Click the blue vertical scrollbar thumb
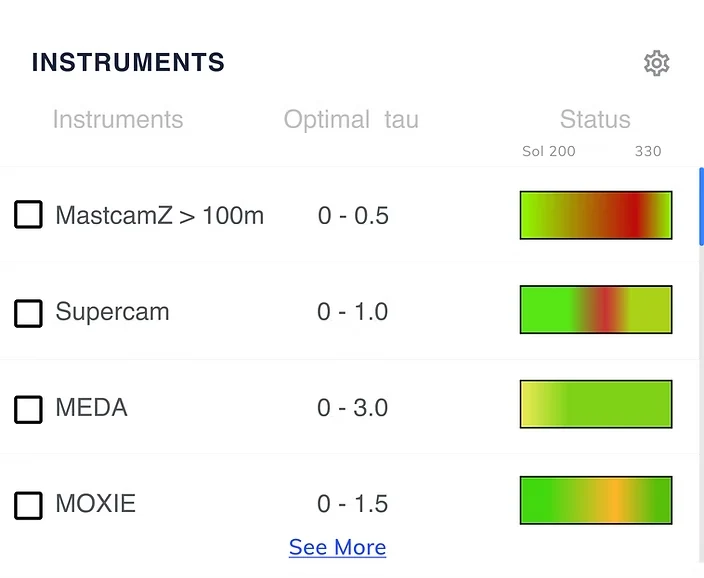 tap(701, 207)
